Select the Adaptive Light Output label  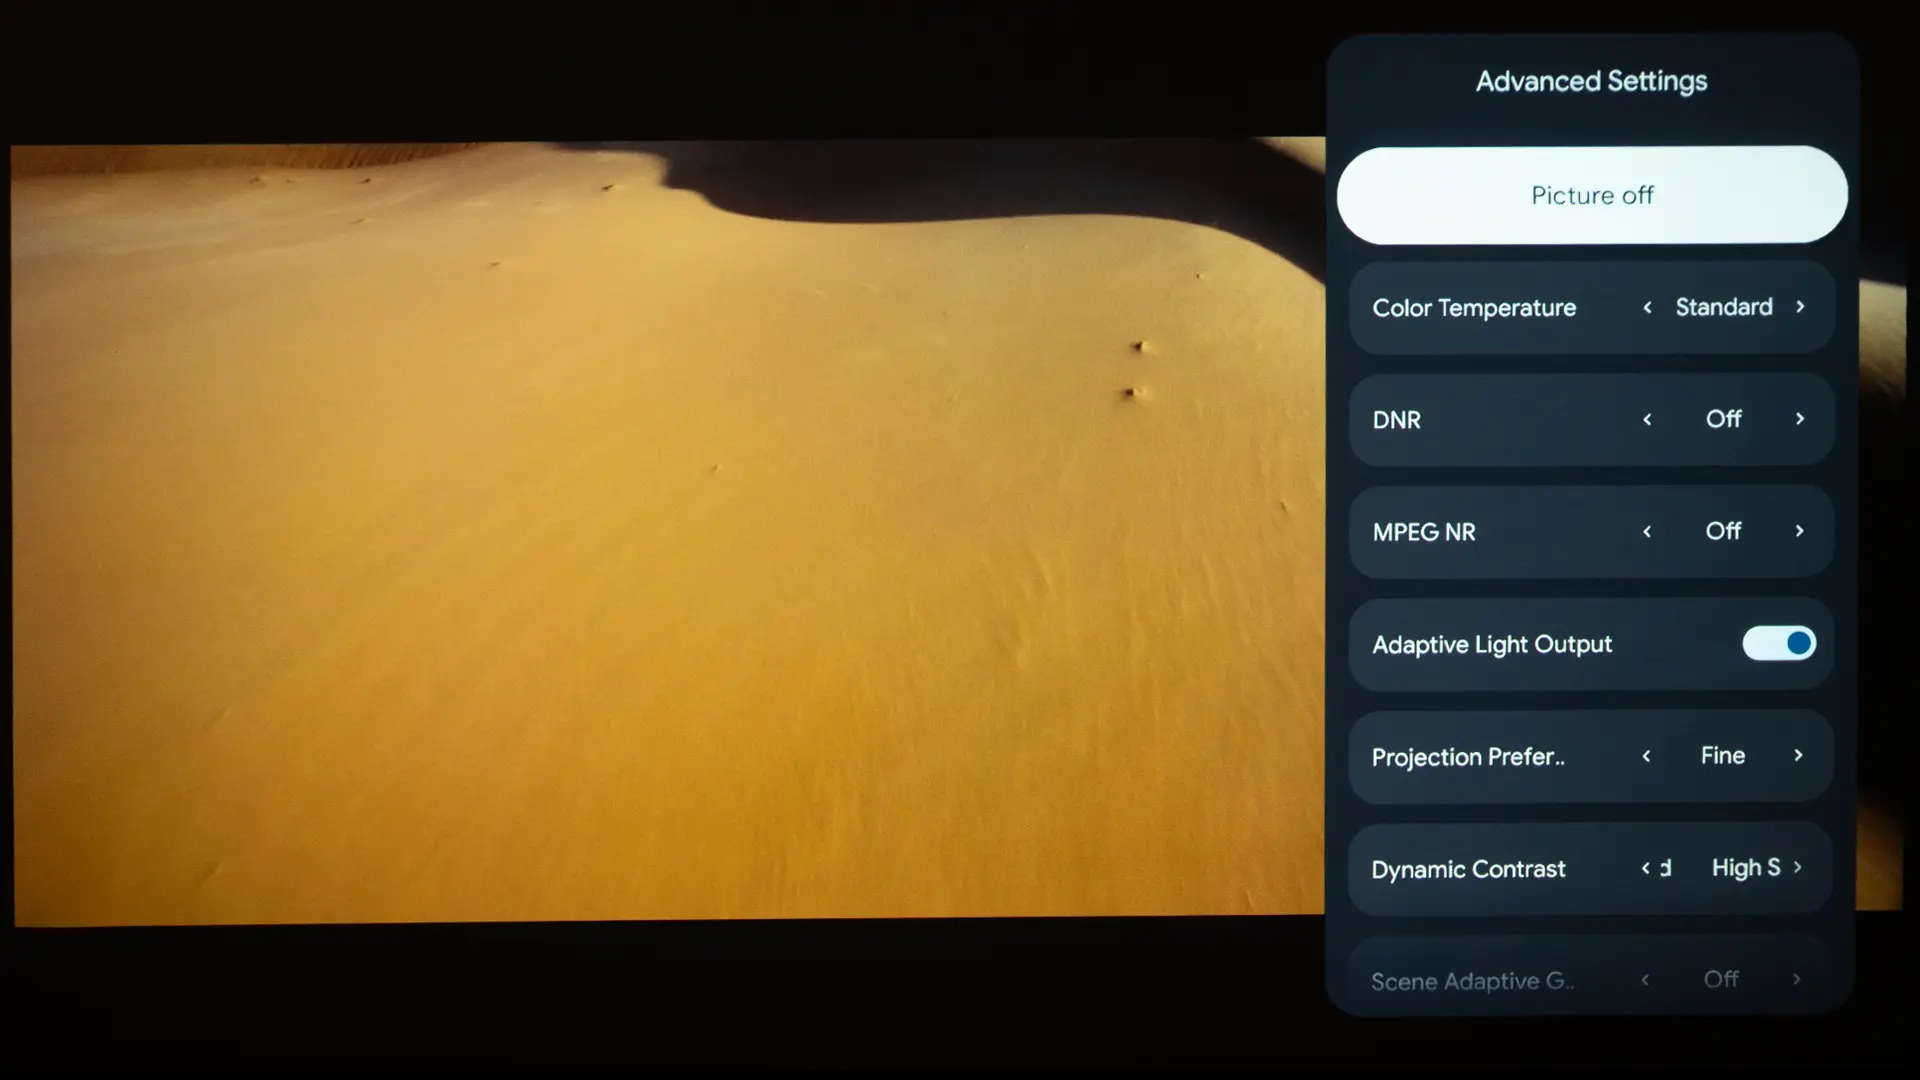pos(1492,645)
